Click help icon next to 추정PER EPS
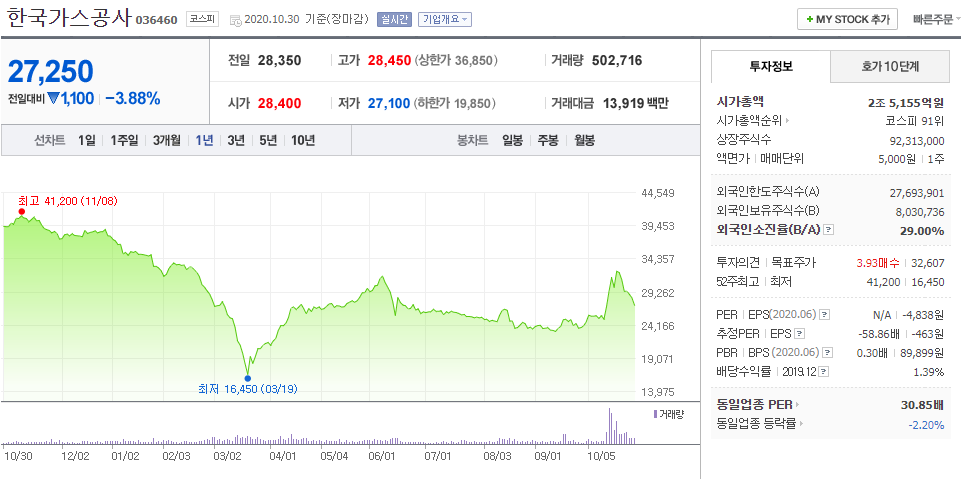965x479 pixels. (x=799, y=334)
